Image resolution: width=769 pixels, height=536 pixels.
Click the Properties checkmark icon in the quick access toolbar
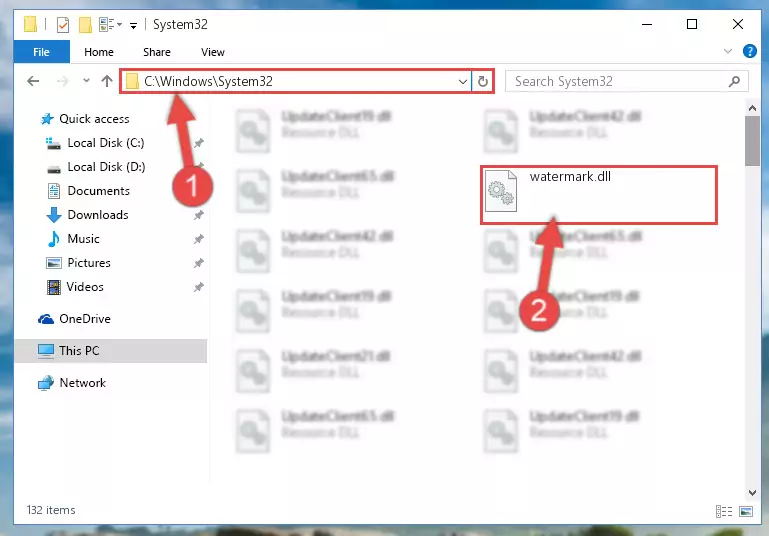coord(63,25)
